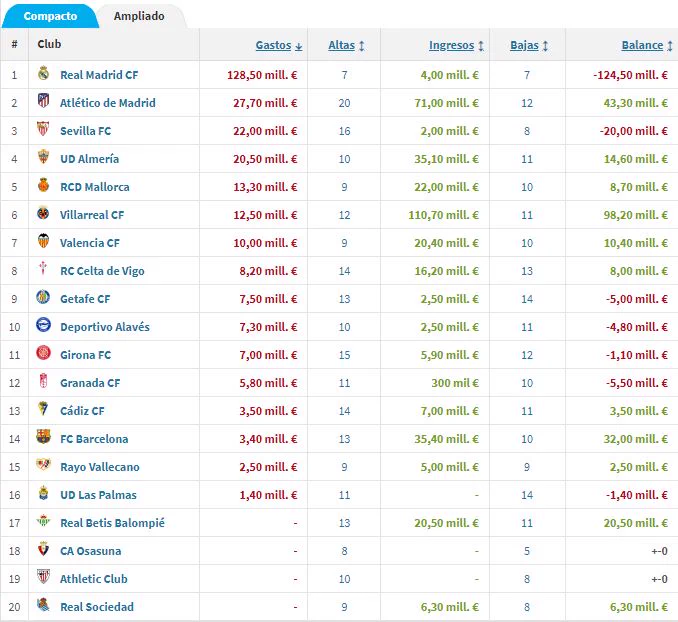Click the Real Sociedad crest icon

point(43,604)
